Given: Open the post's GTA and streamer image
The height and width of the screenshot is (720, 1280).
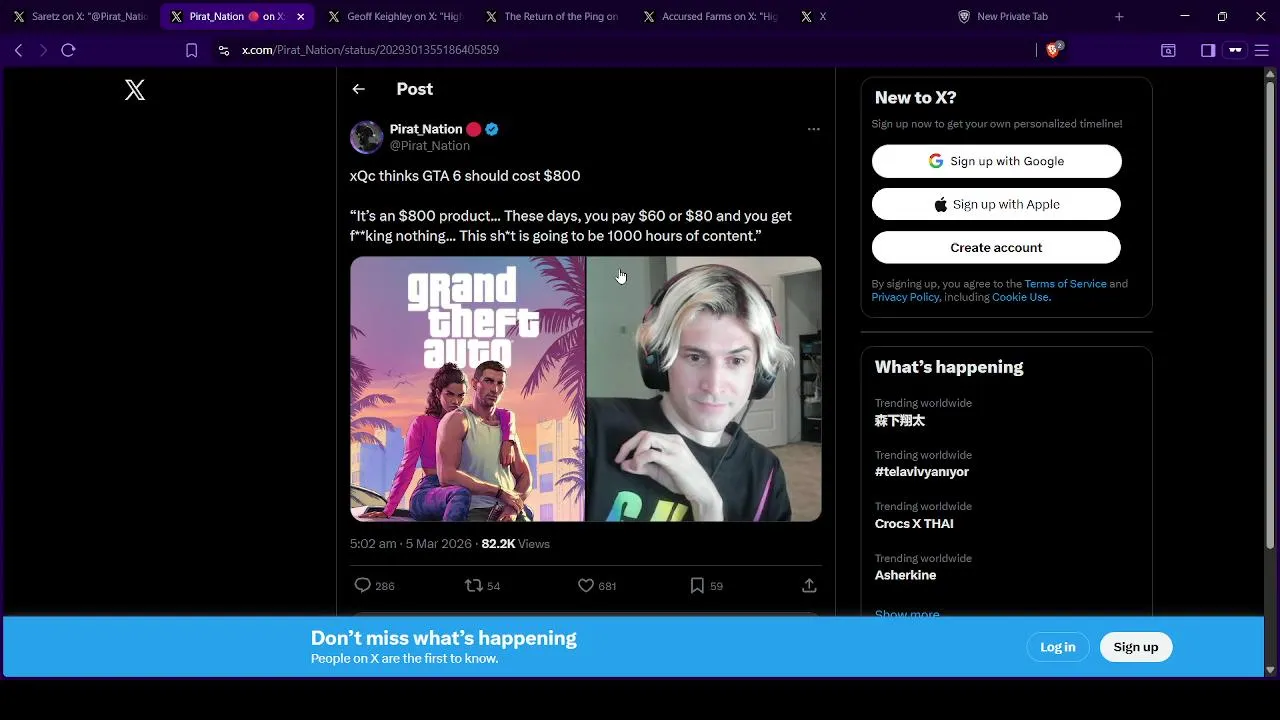Looking at the screenshot, I should pyautogui.click(x=586, y=389).
